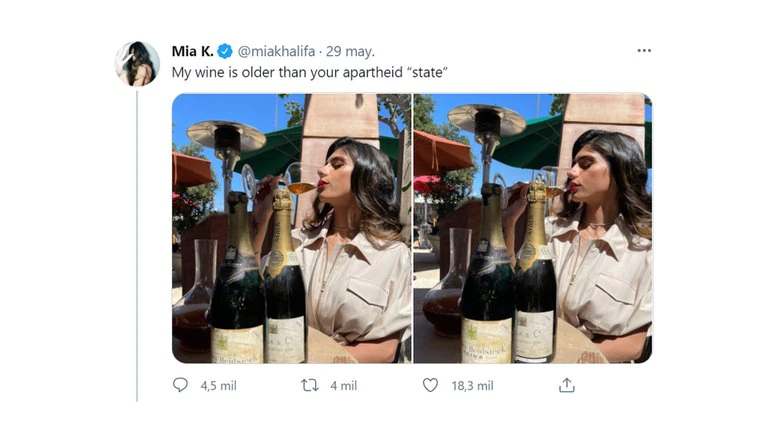The image size is (768, 432).
Task: Open the left photo of the tweet
Action: 290,228
